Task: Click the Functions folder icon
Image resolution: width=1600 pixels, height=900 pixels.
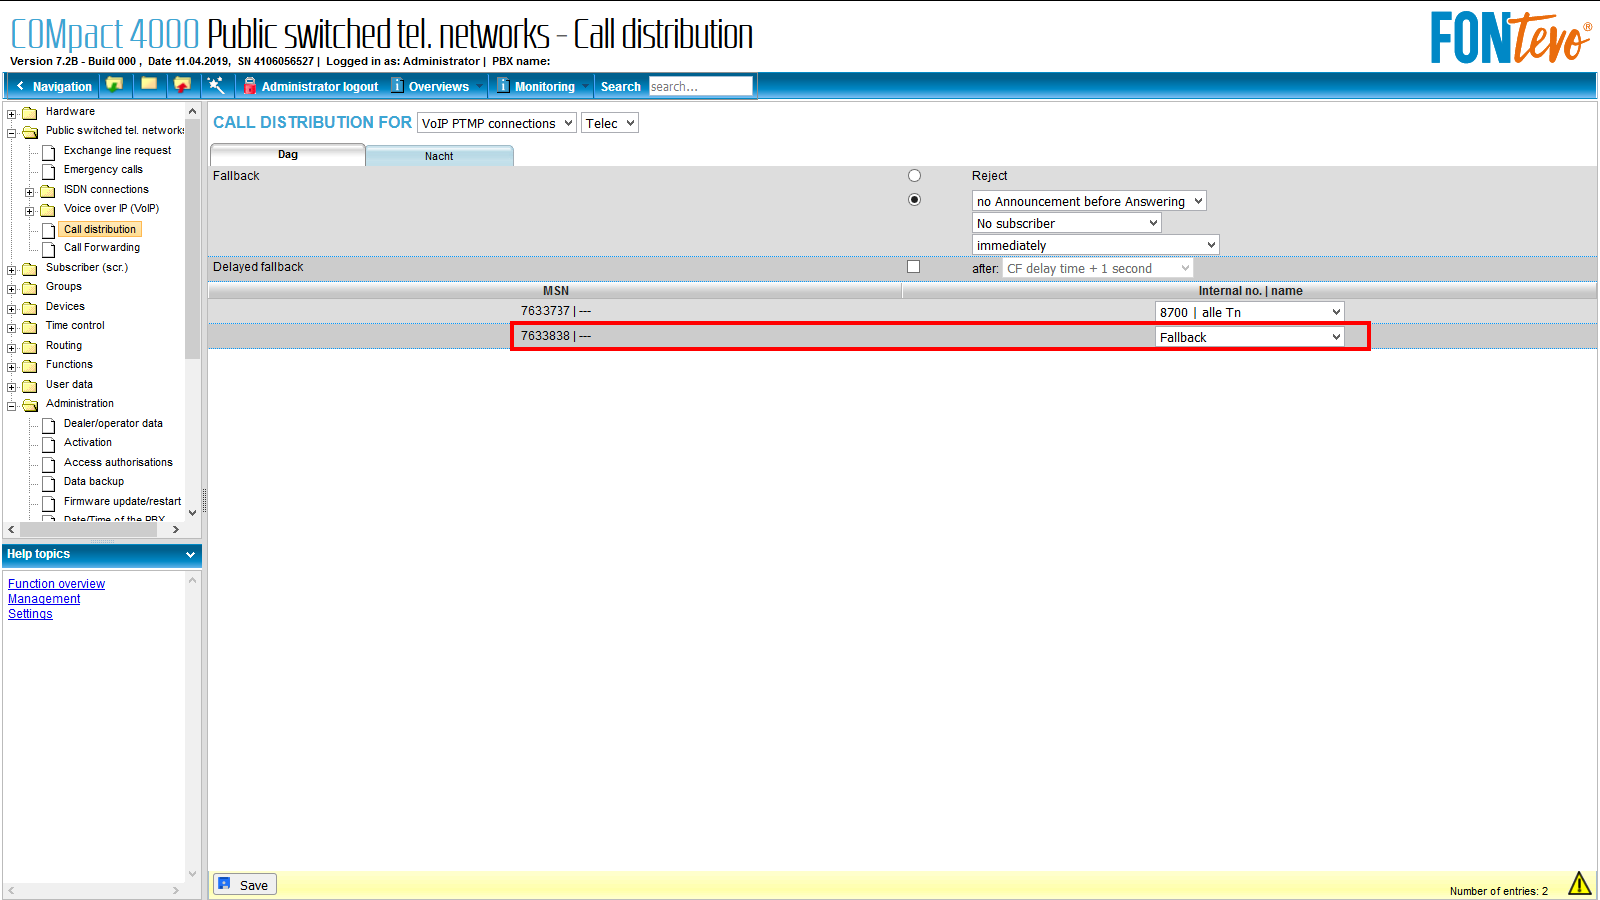Action: (x=30, y=366)
